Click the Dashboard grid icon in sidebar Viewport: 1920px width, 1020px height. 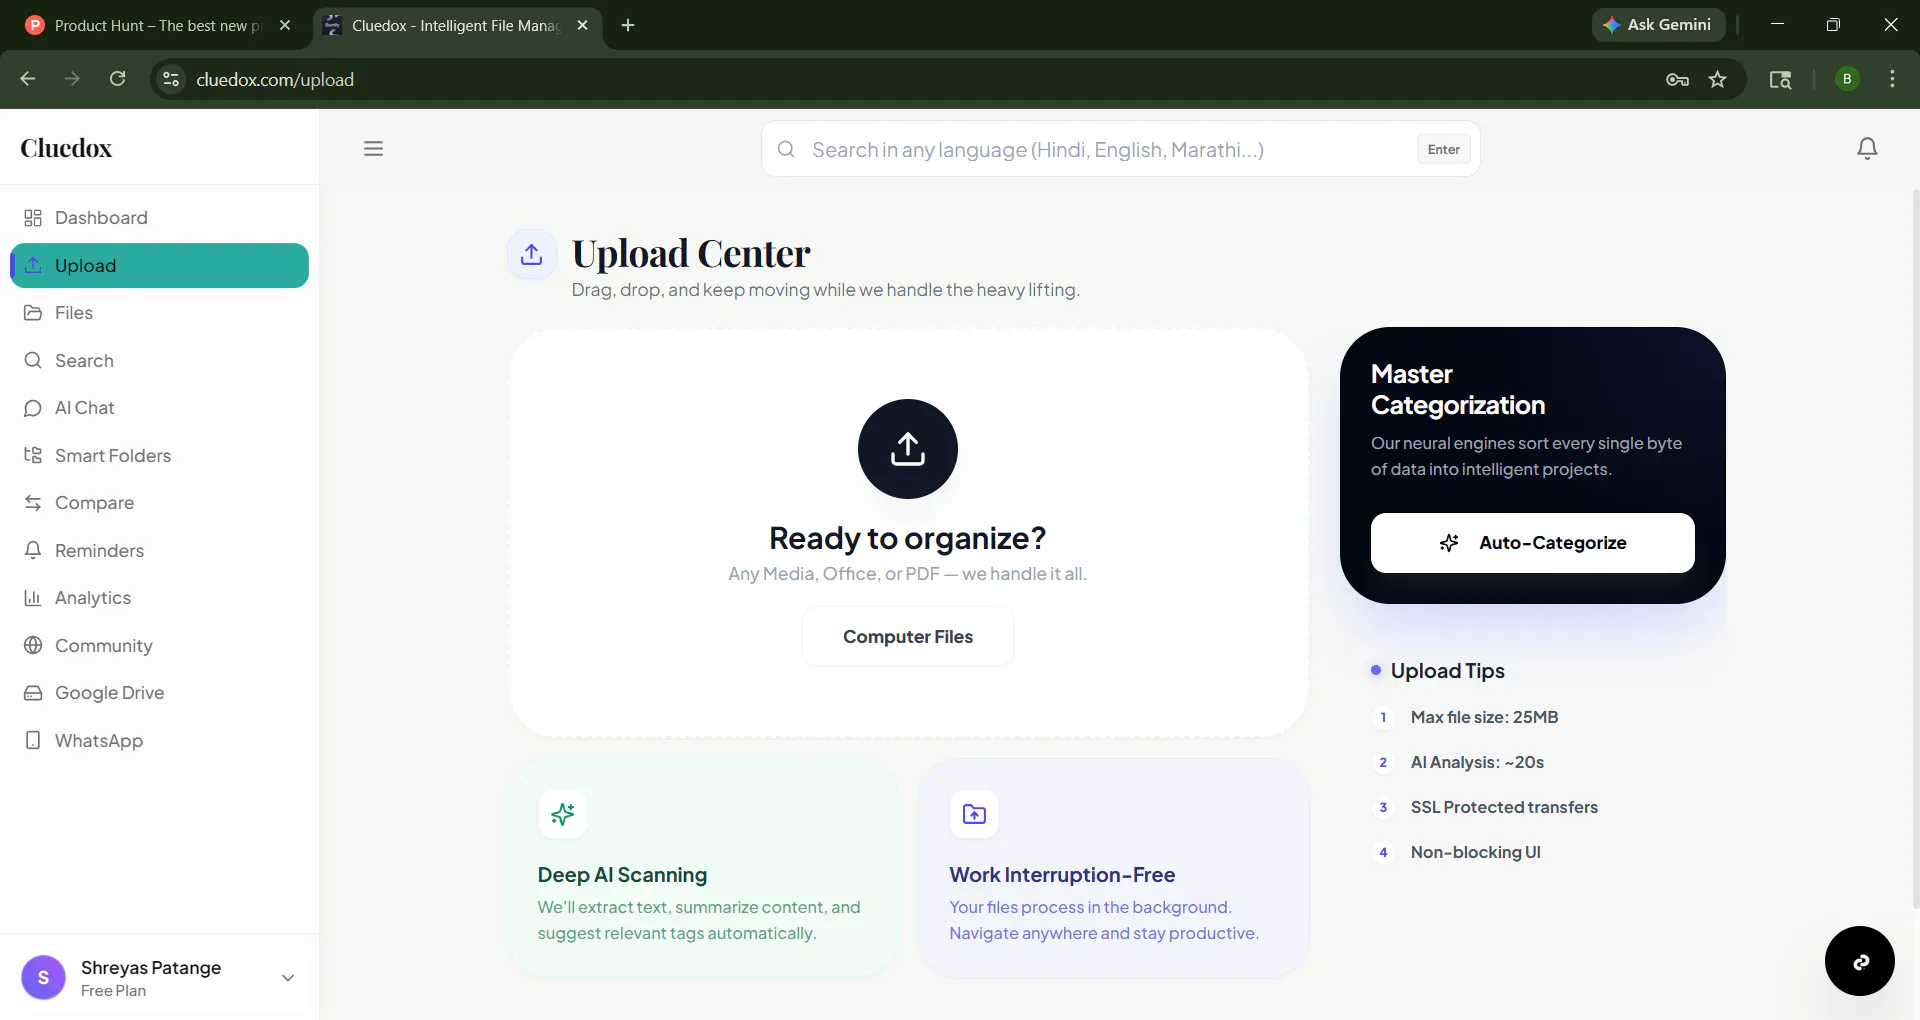coord(33,218)
